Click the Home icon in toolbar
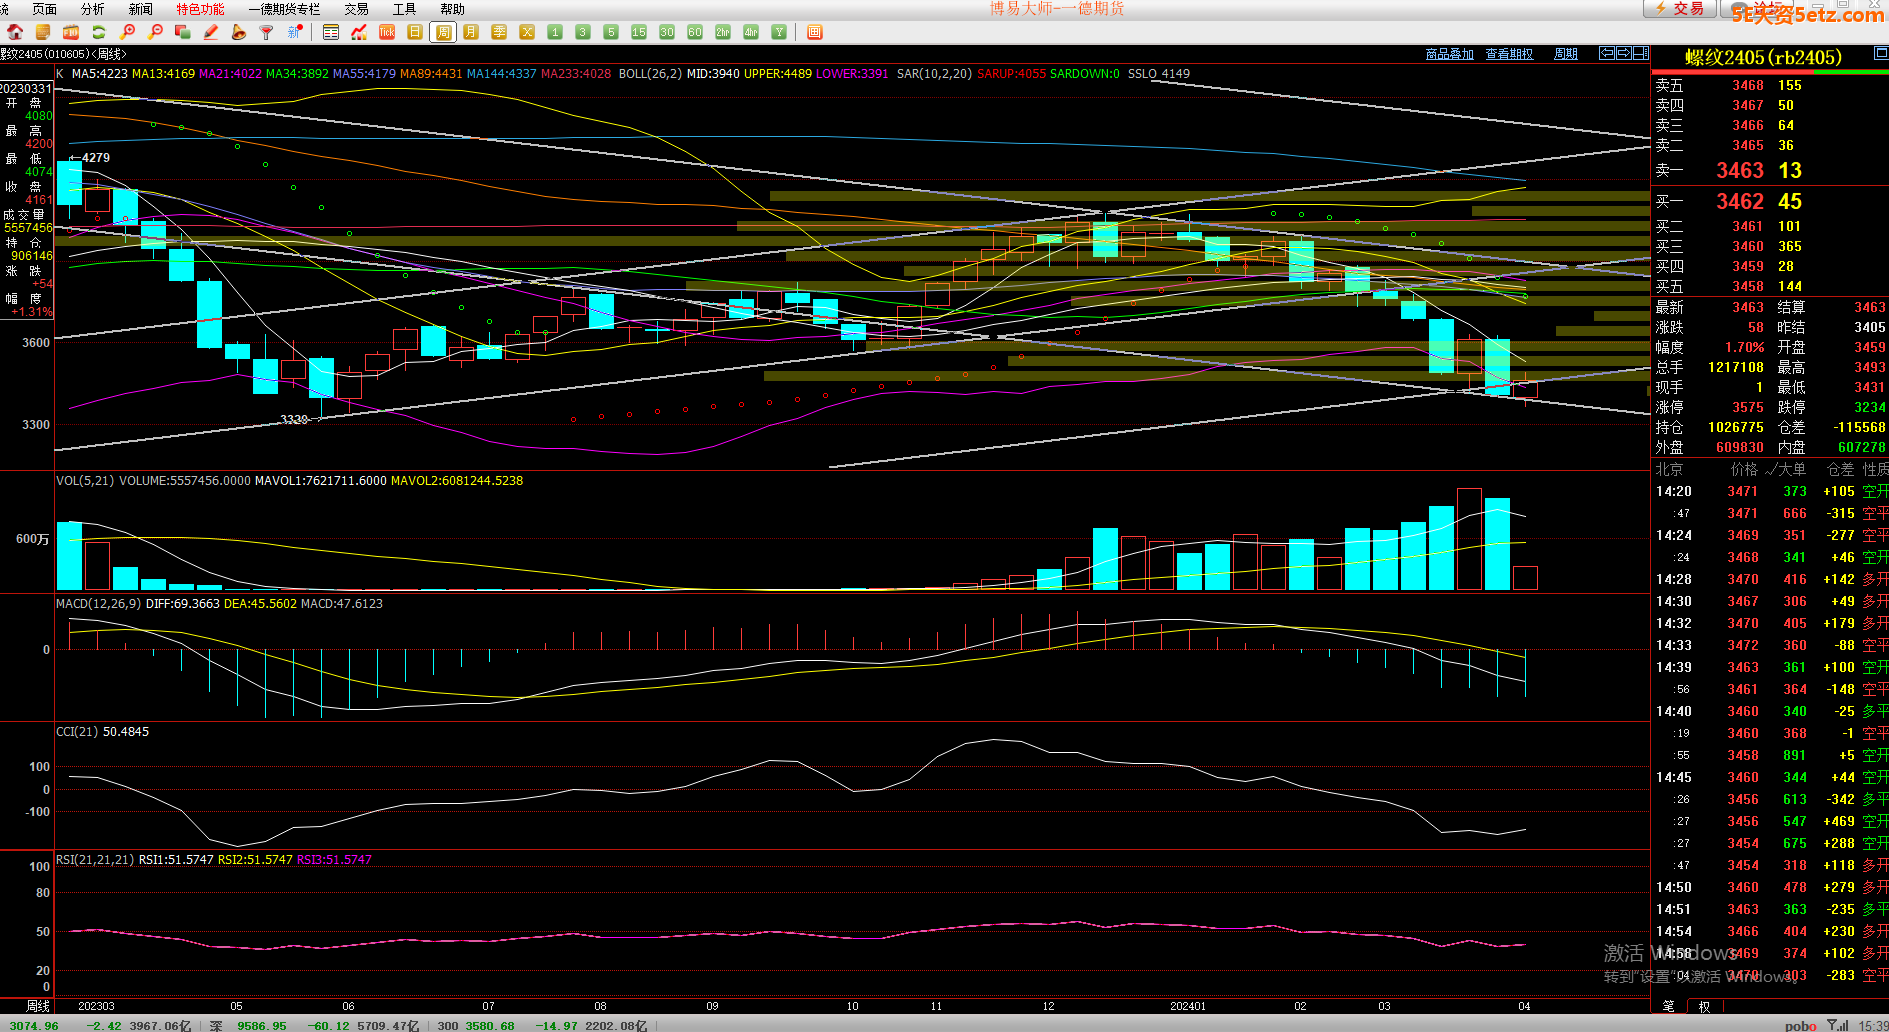Image resolution: width=1889 pixels, height=1032 pixels. click(x=15, y=32)
